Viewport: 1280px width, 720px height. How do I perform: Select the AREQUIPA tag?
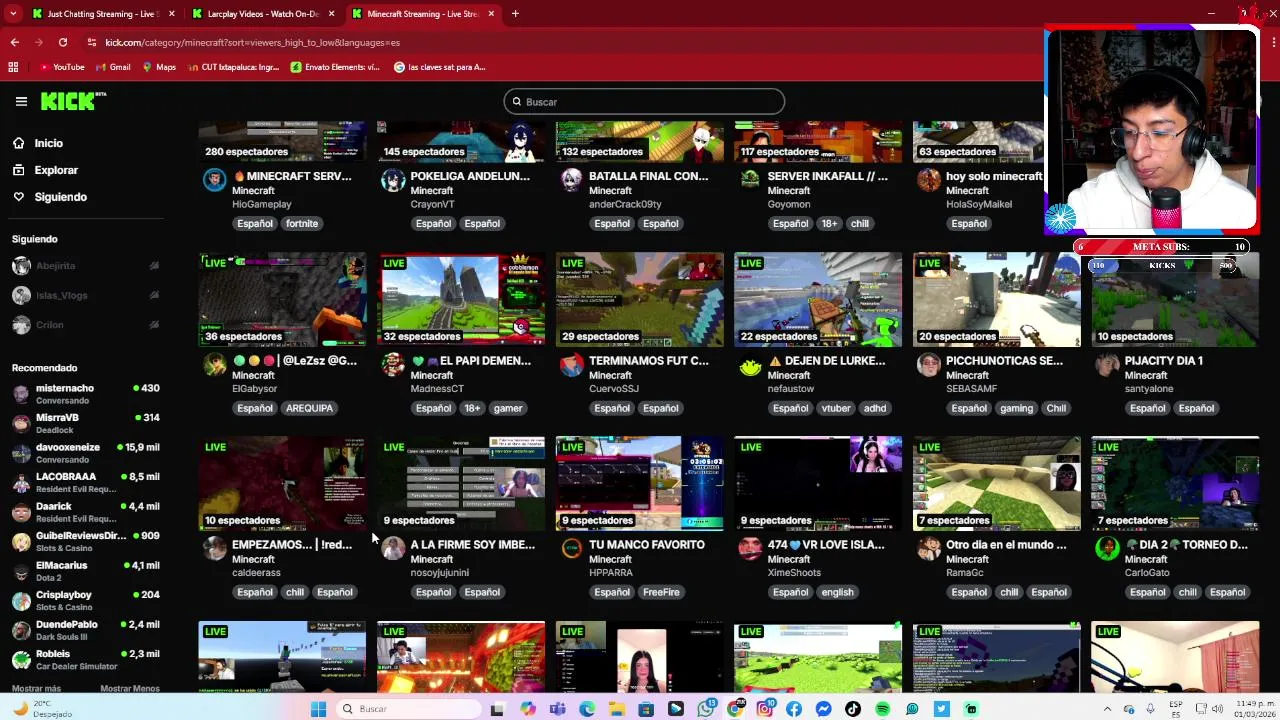(x=309, y=408)
